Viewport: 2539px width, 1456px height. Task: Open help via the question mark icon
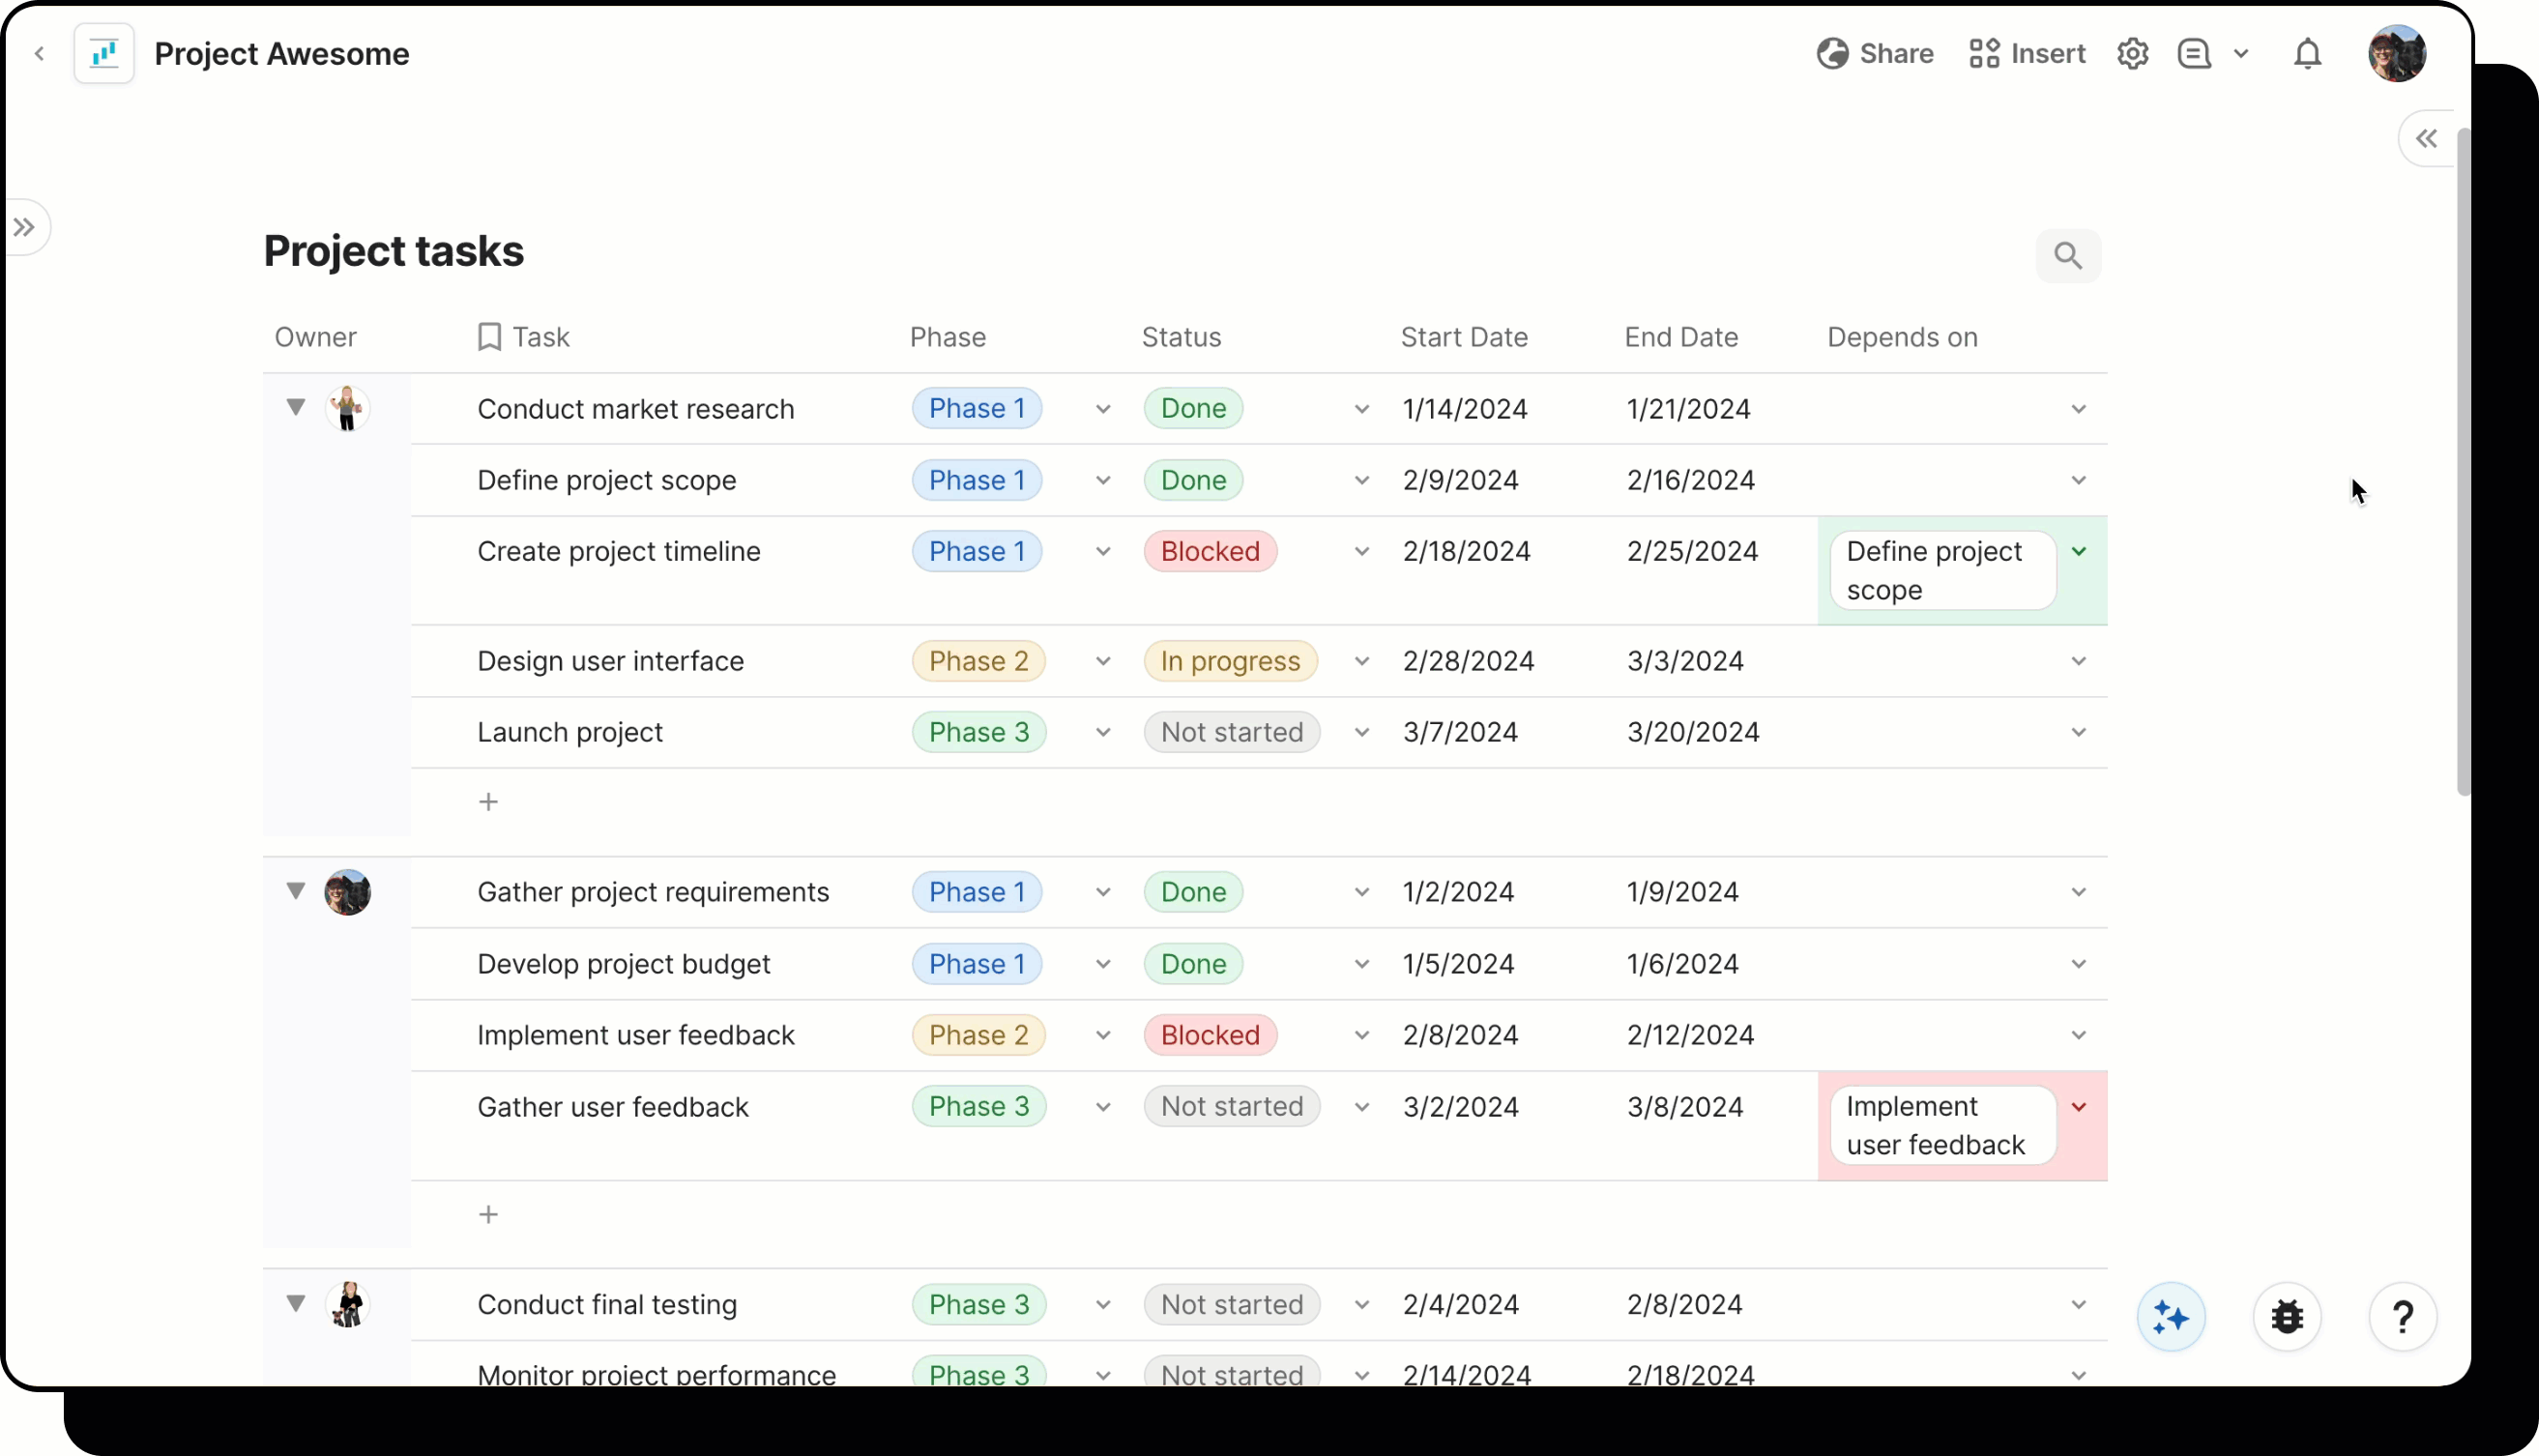click(x=2402, y=1316)
